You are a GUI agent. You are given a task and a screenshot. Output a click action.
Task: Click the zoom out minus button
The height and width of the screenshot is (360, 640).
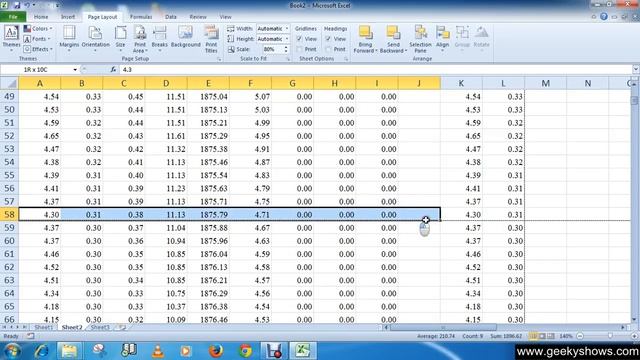[580, 336]
